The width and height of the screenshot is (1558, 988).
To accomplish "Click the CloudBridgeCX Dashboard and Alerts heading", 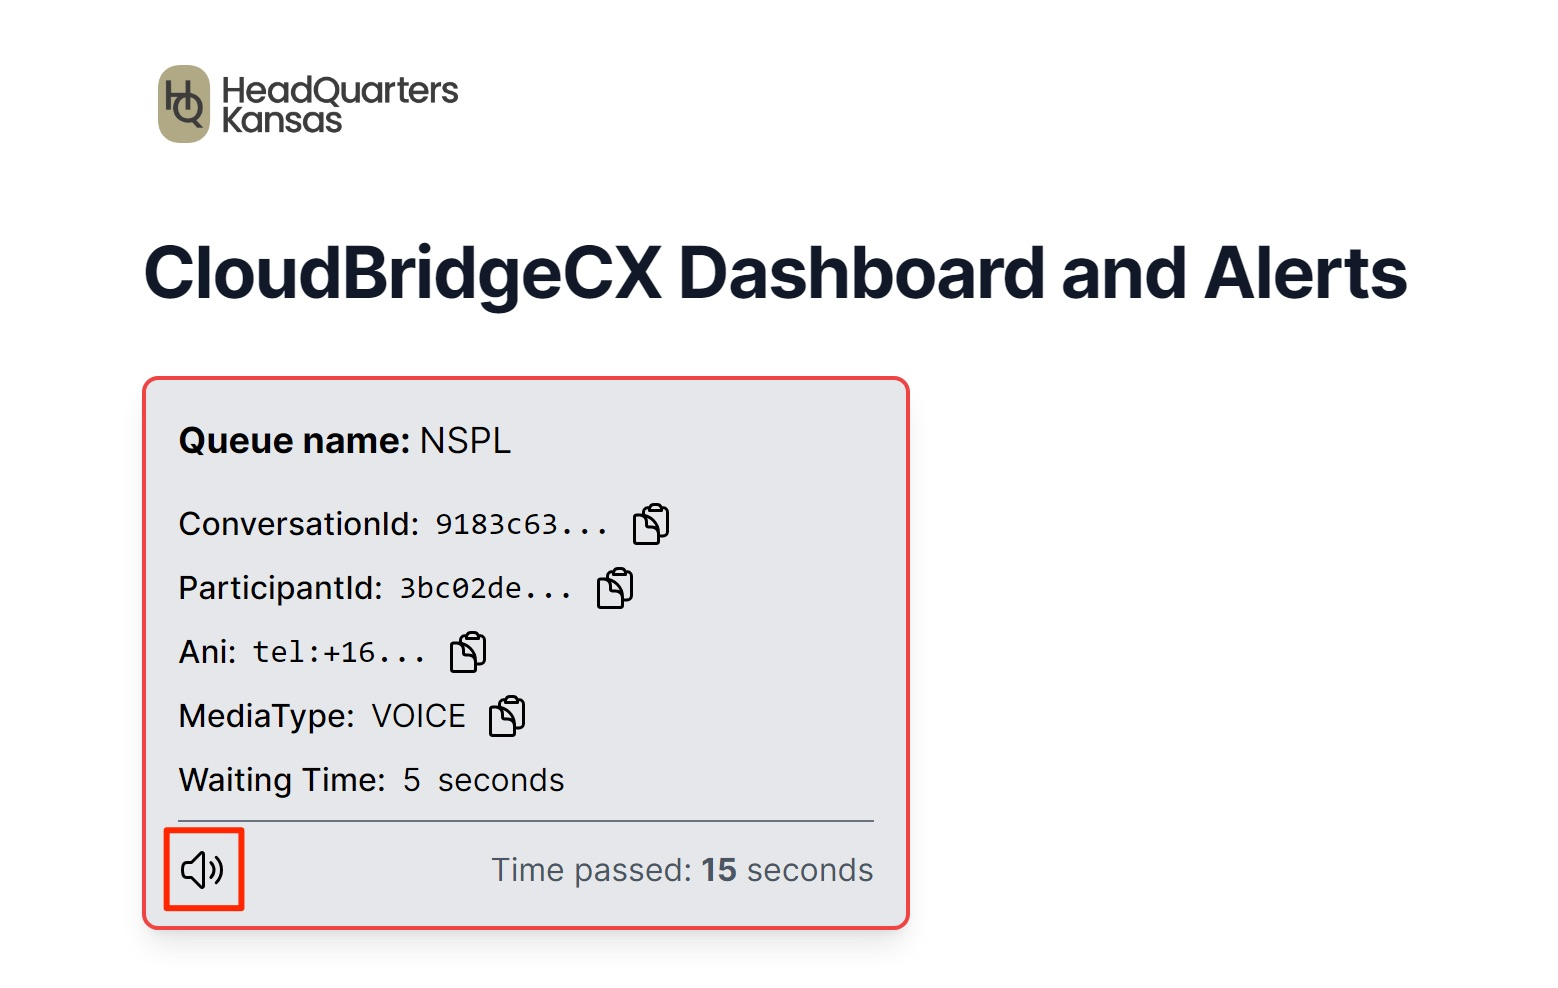I will [775, 273].
